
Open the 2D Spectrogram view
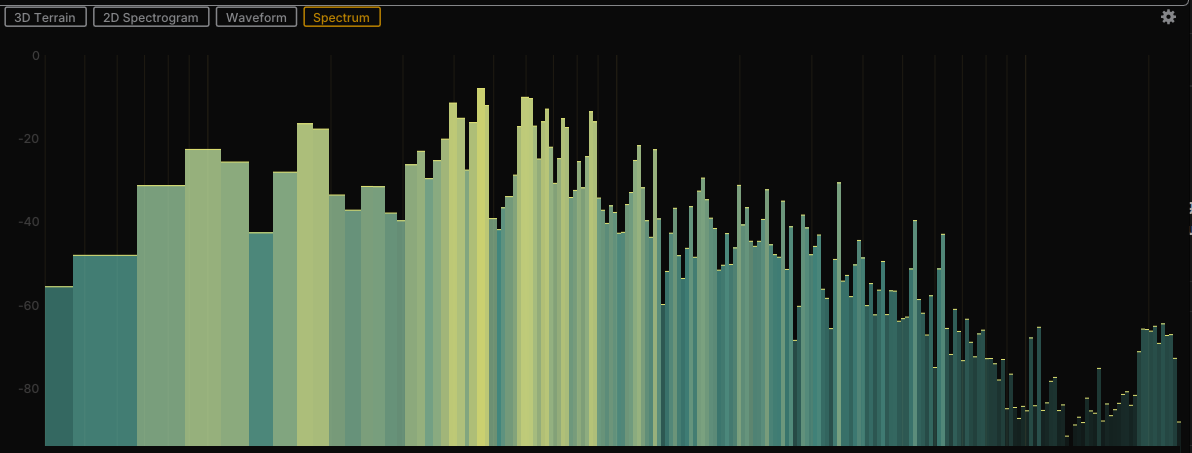click(x=151, y=17)
